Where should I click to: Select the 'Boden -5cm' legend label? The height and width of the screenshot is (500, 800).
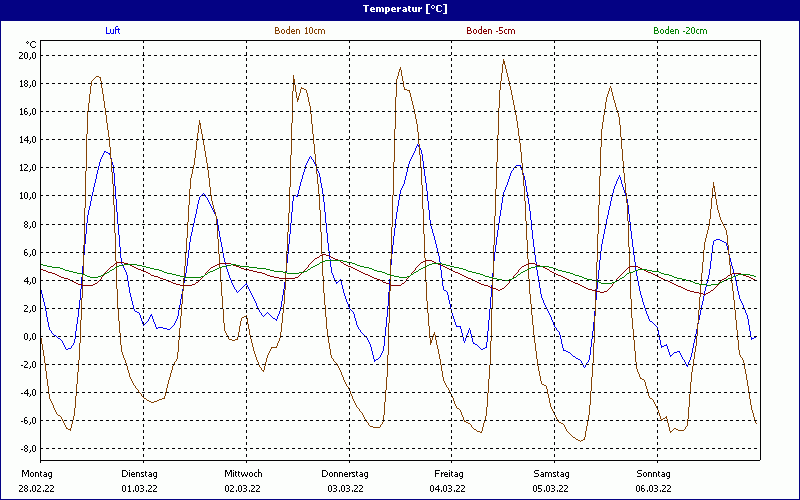[491, 31]
